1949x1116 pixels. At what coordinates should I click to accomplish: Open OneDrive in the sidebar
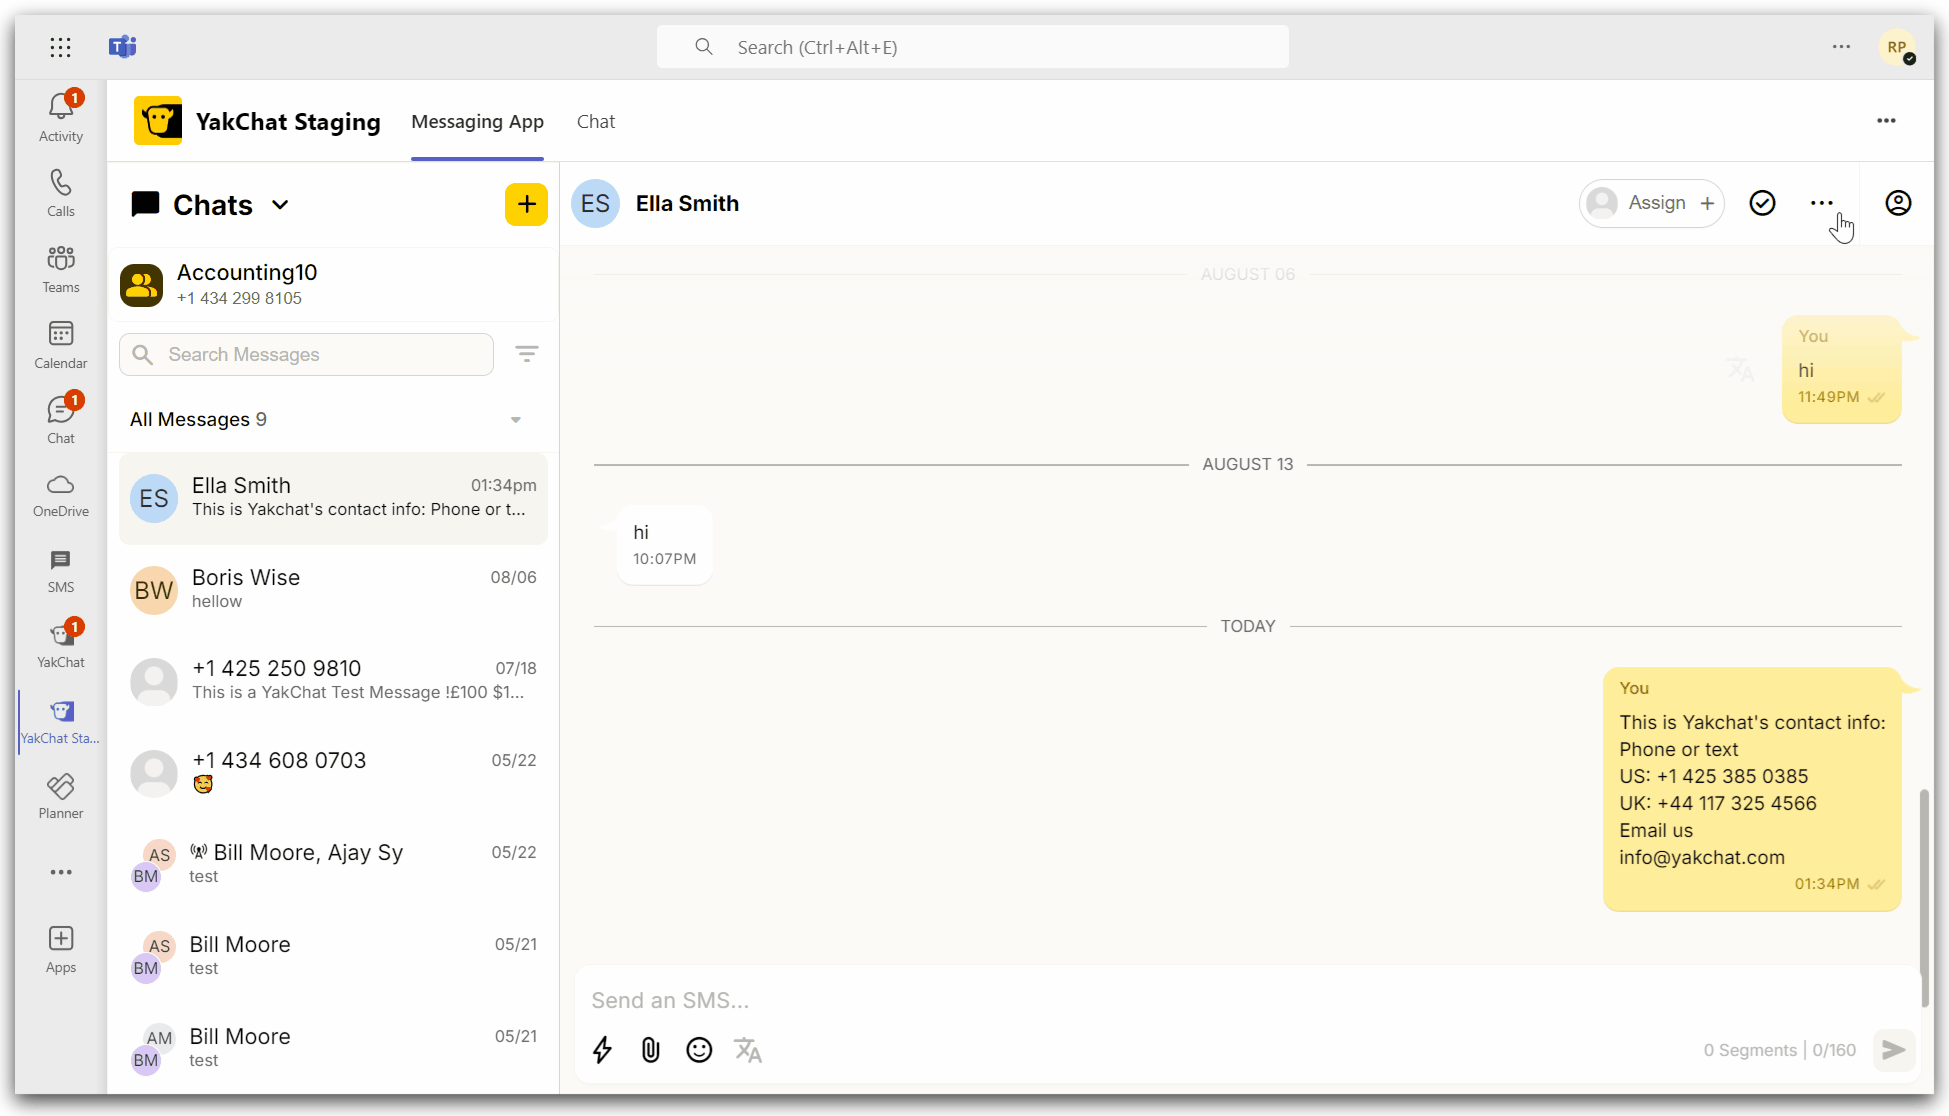(61, 496)
